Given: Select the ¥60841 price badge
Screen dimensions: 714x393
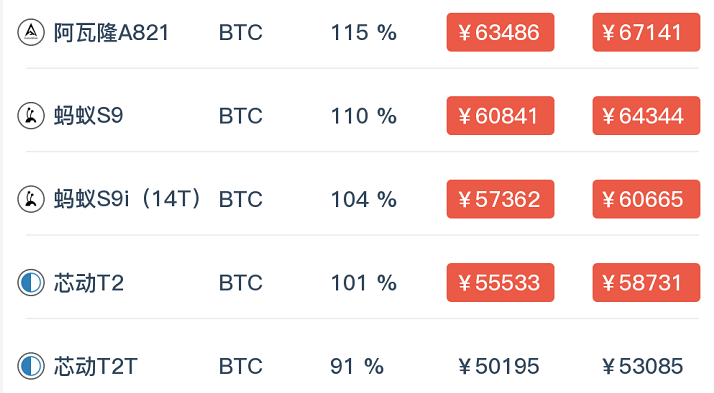Looking at the screenshot, I should [500, 116].
